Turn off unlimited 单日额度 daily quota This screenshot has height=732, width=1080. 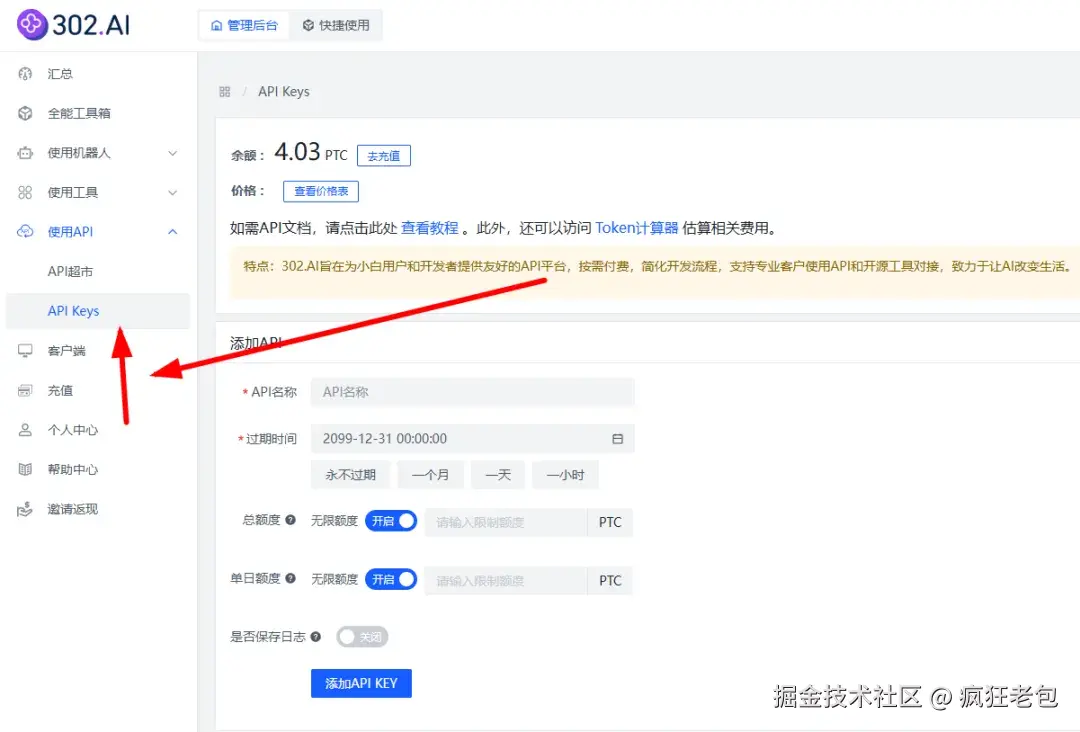(x=391, y=580)
